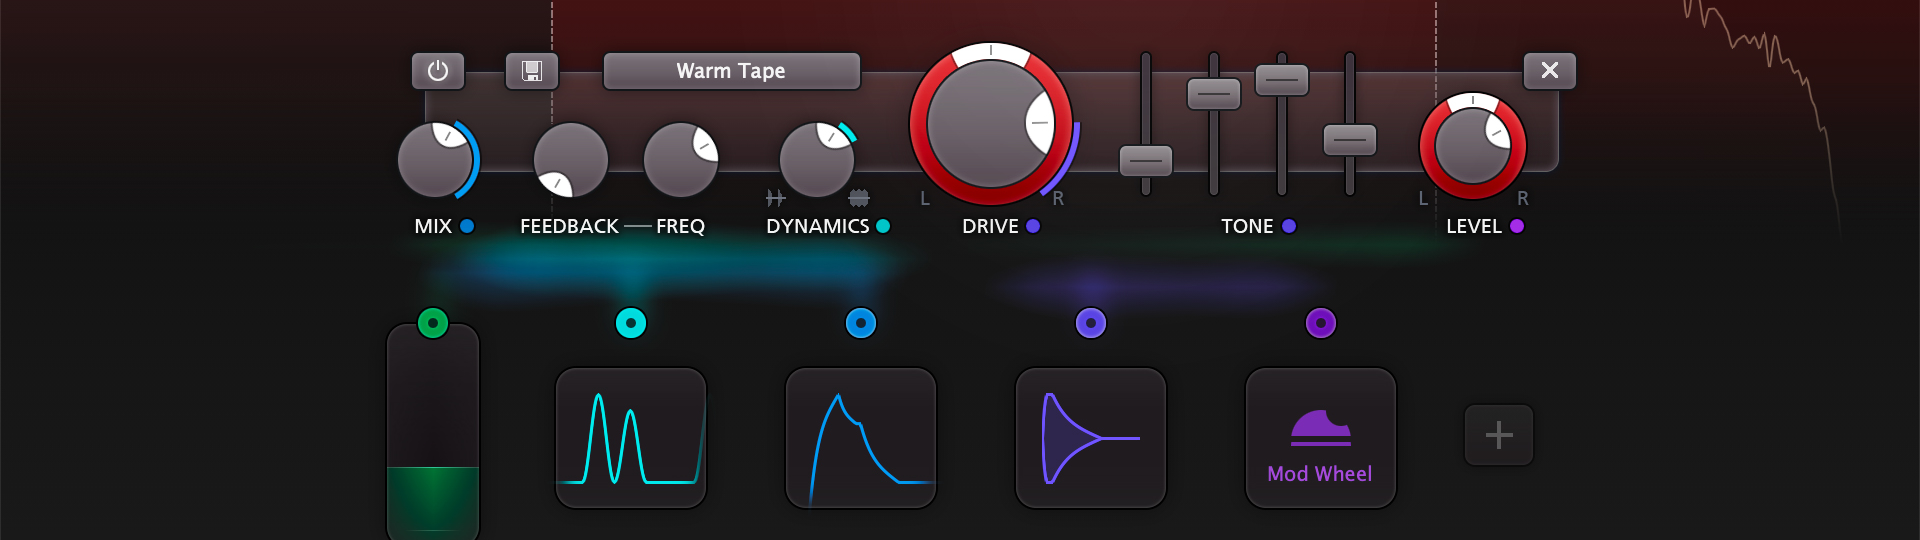Click the first TONE slider handle

(1145, 160)
